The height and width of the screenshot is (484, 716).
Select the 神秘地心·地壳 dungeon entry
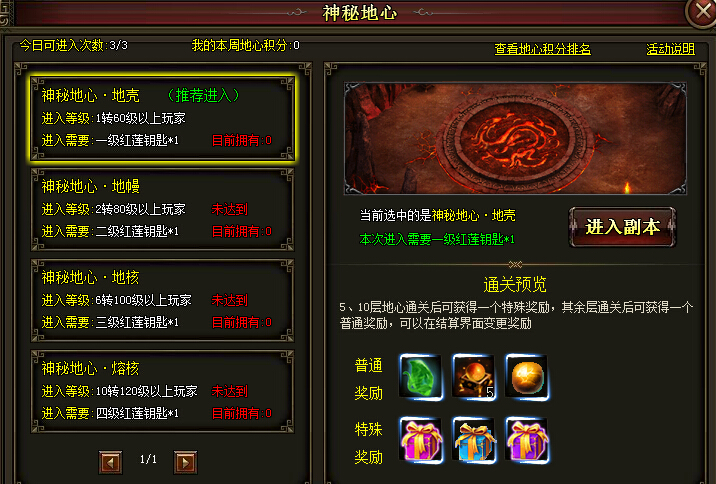163,118
